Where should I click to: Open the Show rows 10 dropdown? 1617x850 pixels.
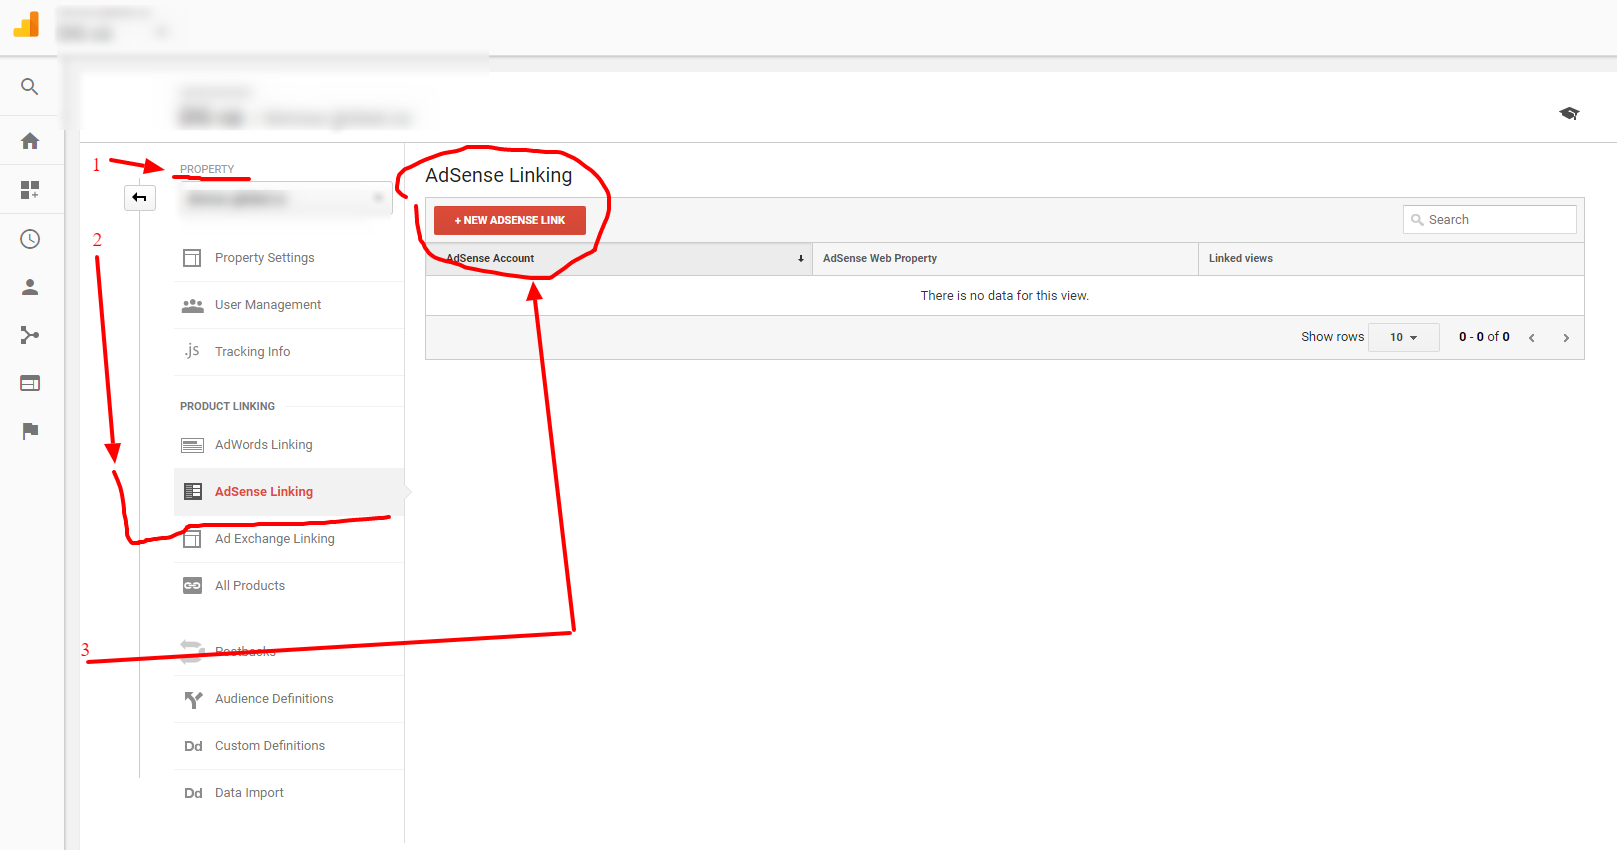point(1403,337)
